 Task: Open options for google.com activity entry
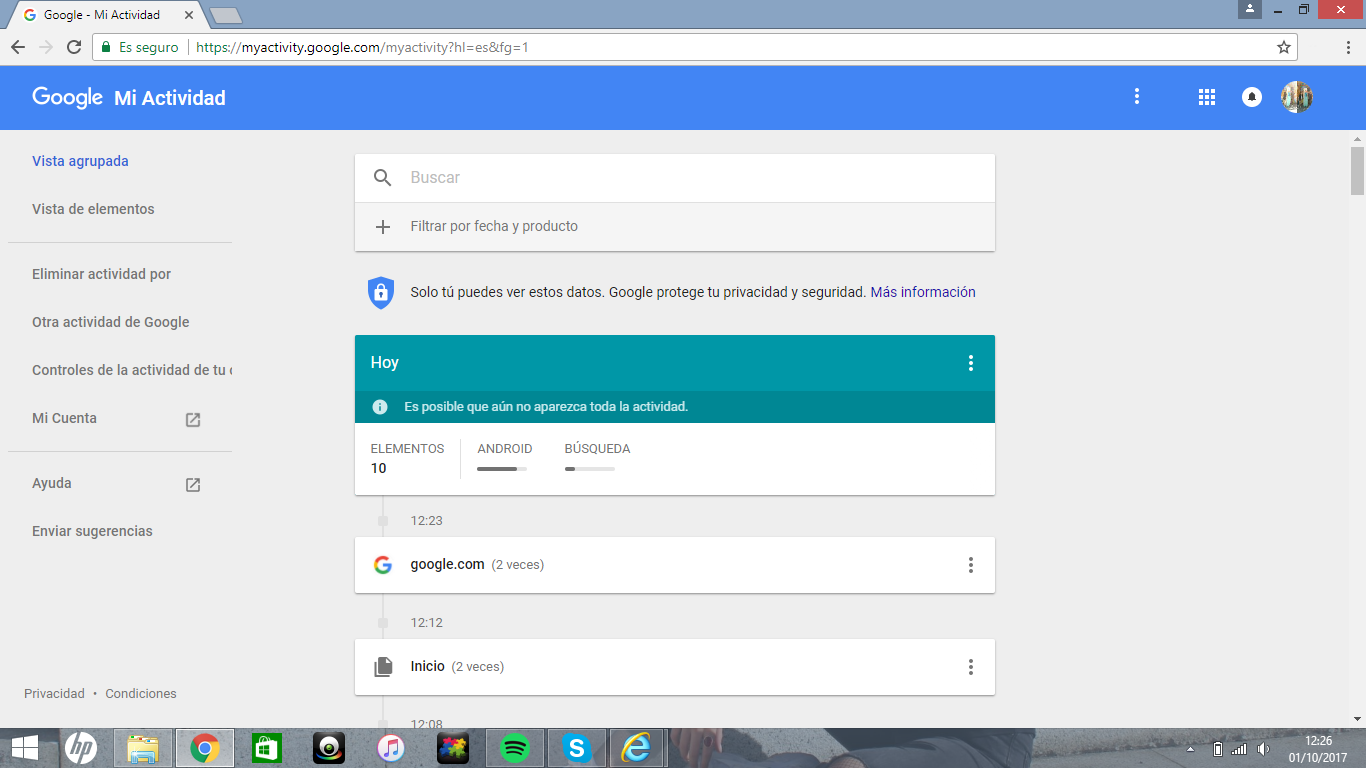(x=970, y=565)
